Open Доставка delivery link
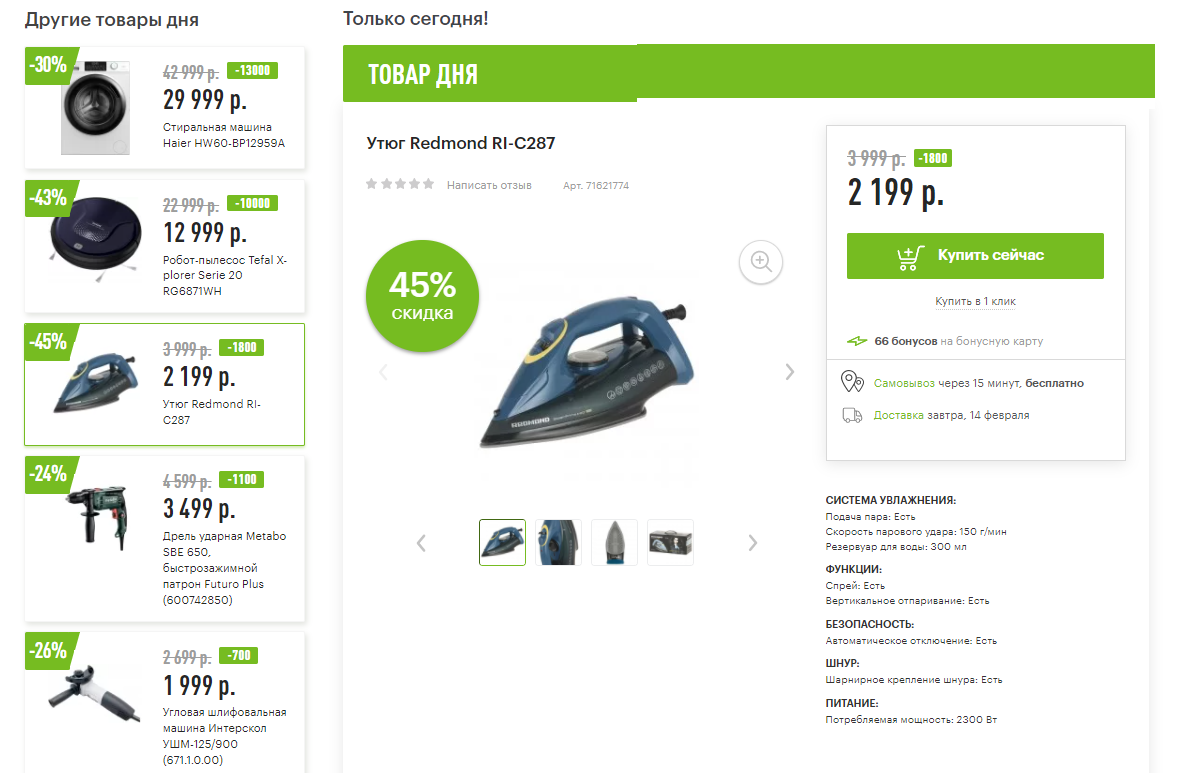The image size is (1183, 773). (898, 415)
